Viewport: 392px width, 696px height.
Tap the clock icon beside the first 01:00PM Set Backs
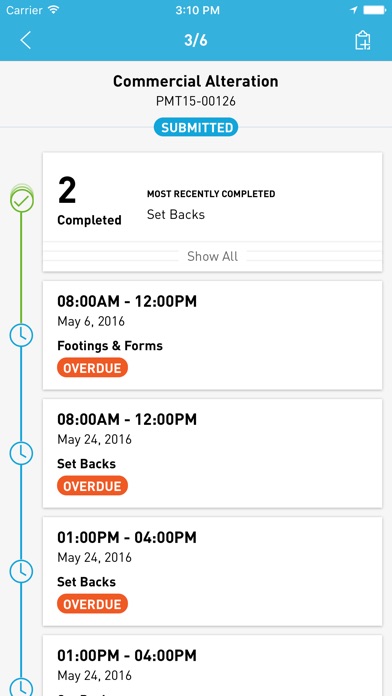(x=21, y=571)
